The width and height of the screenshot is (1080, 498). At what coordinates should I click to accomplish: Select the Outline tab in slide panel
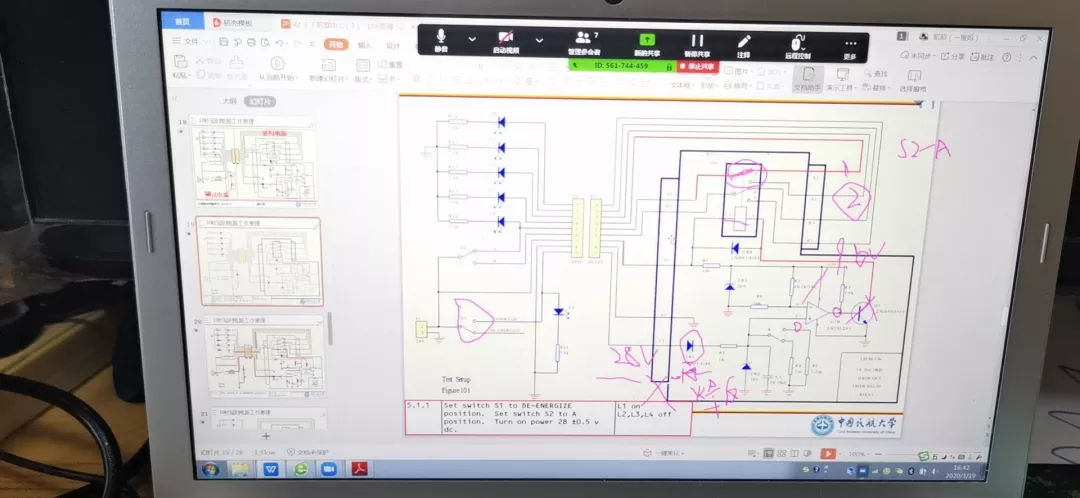tap(229, 101)
